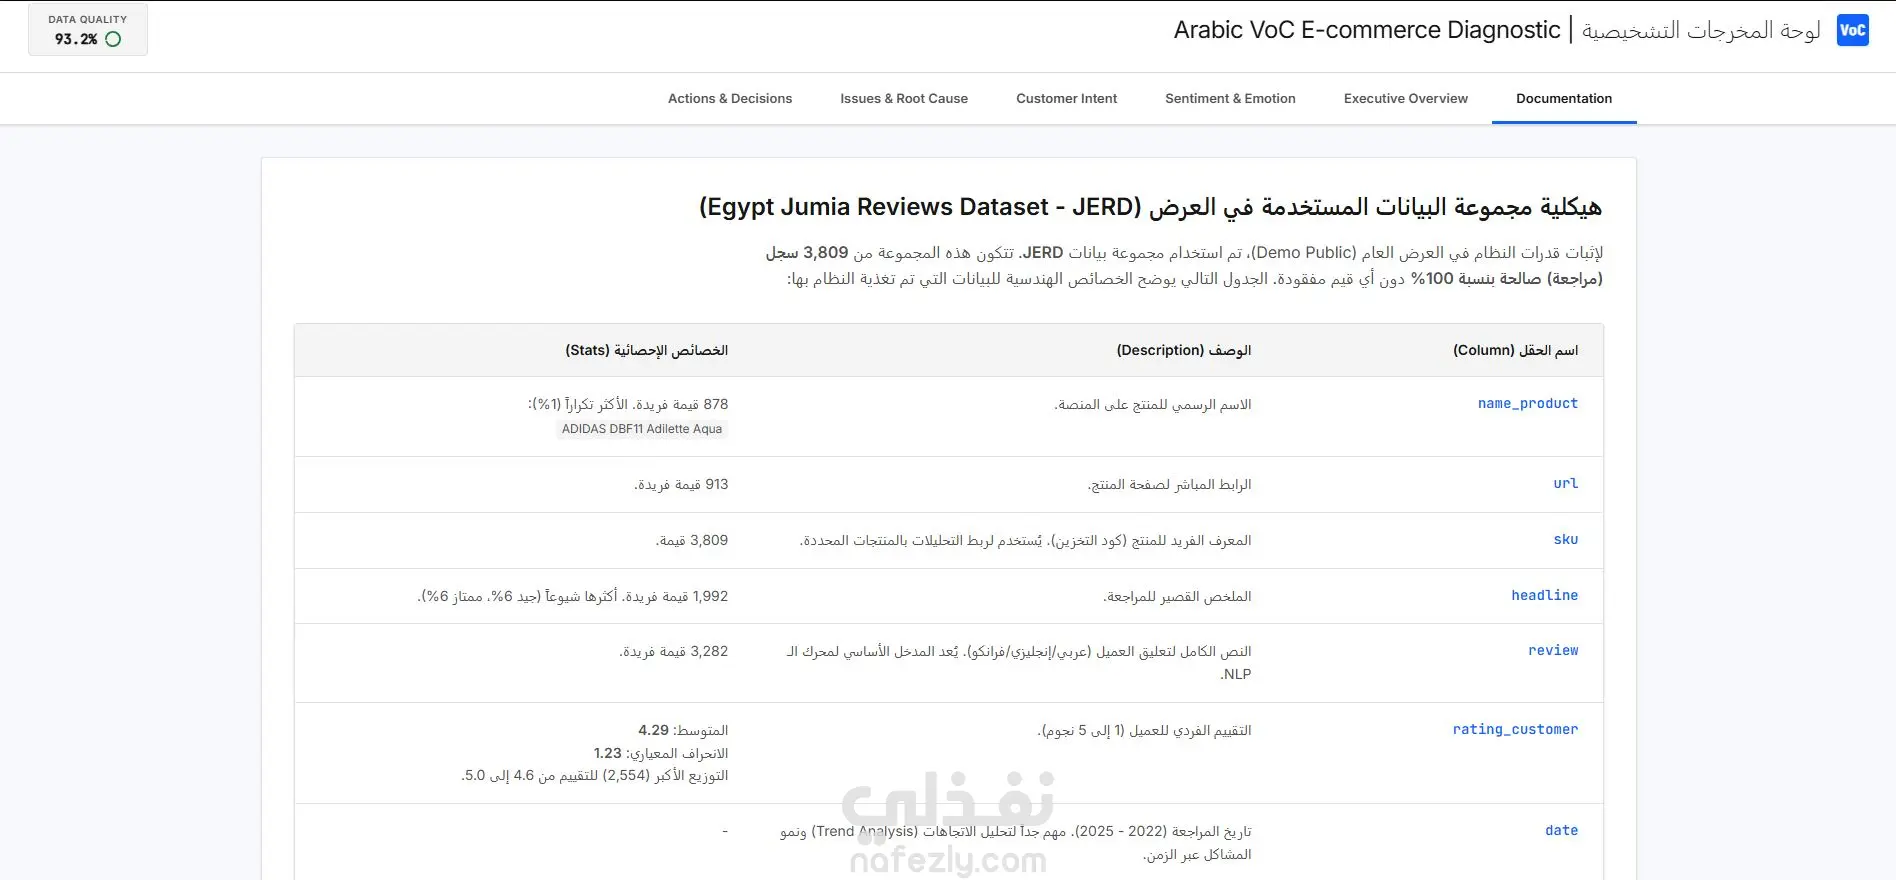This screenshot has height=880, width=1896.
Task: Open the Sentiment & Emotion tab
Action: coord(1230,98)
